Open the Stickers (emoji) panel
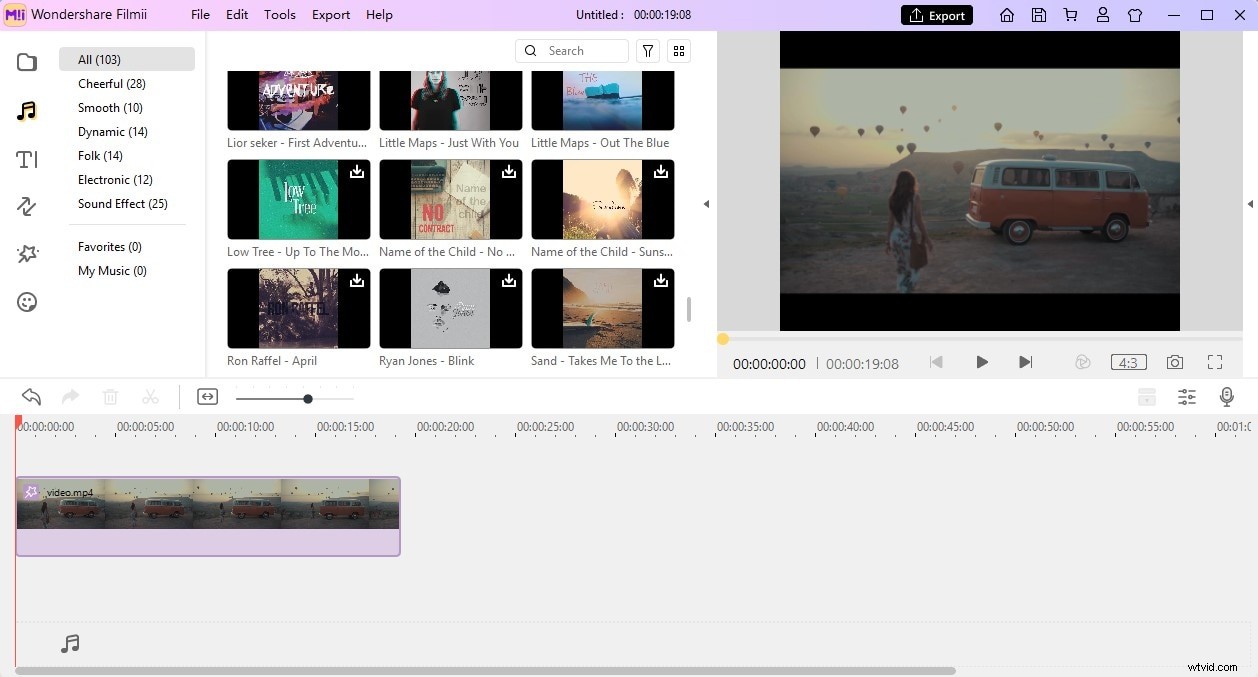This screenshot has width=1258, height=677. point(26,301)
